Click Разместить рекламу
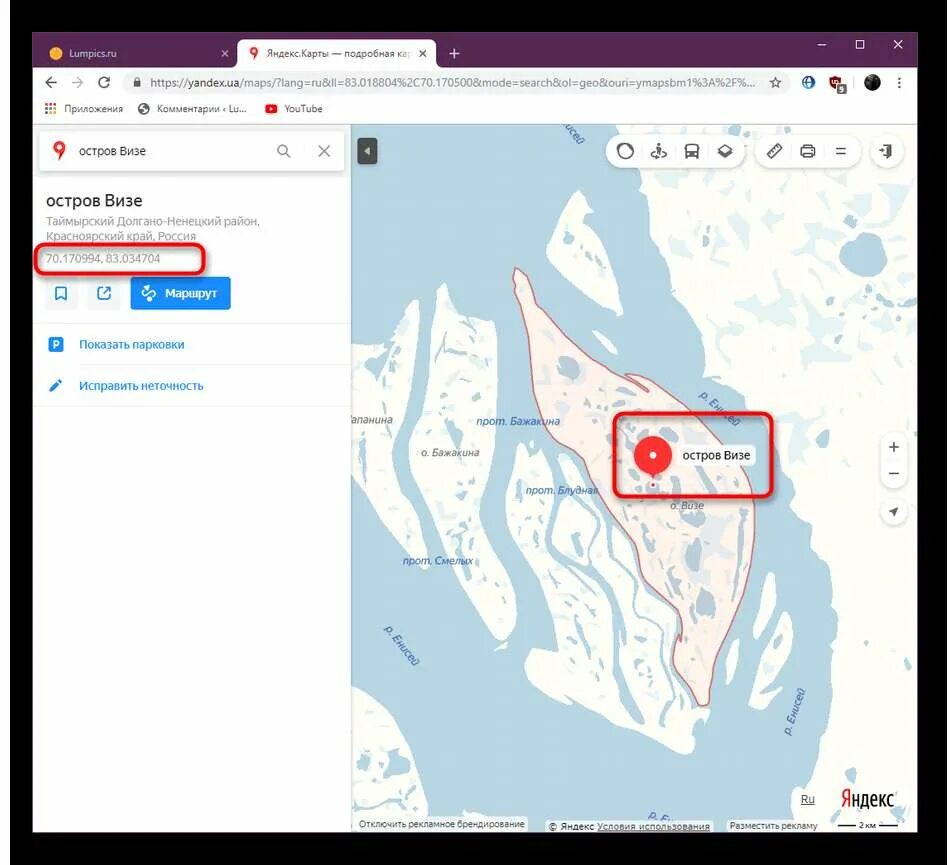 (773, 826)
